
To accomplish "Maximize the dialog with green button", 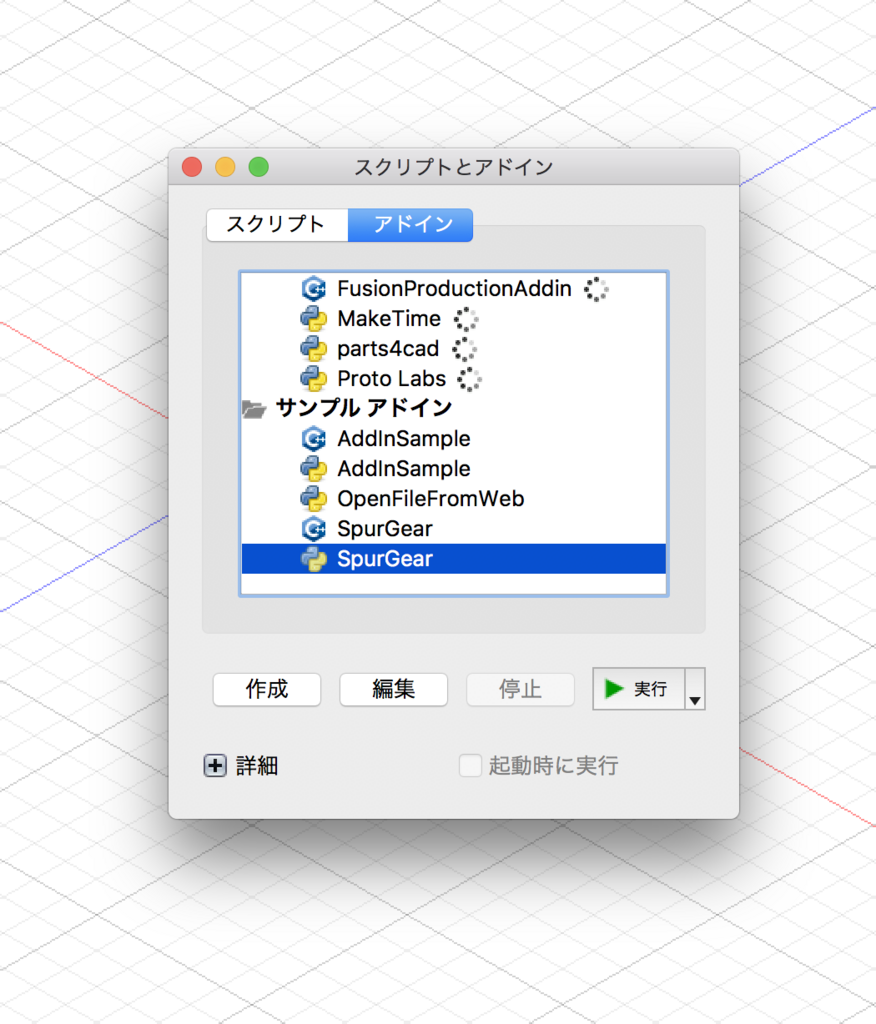I will (259, 167).
